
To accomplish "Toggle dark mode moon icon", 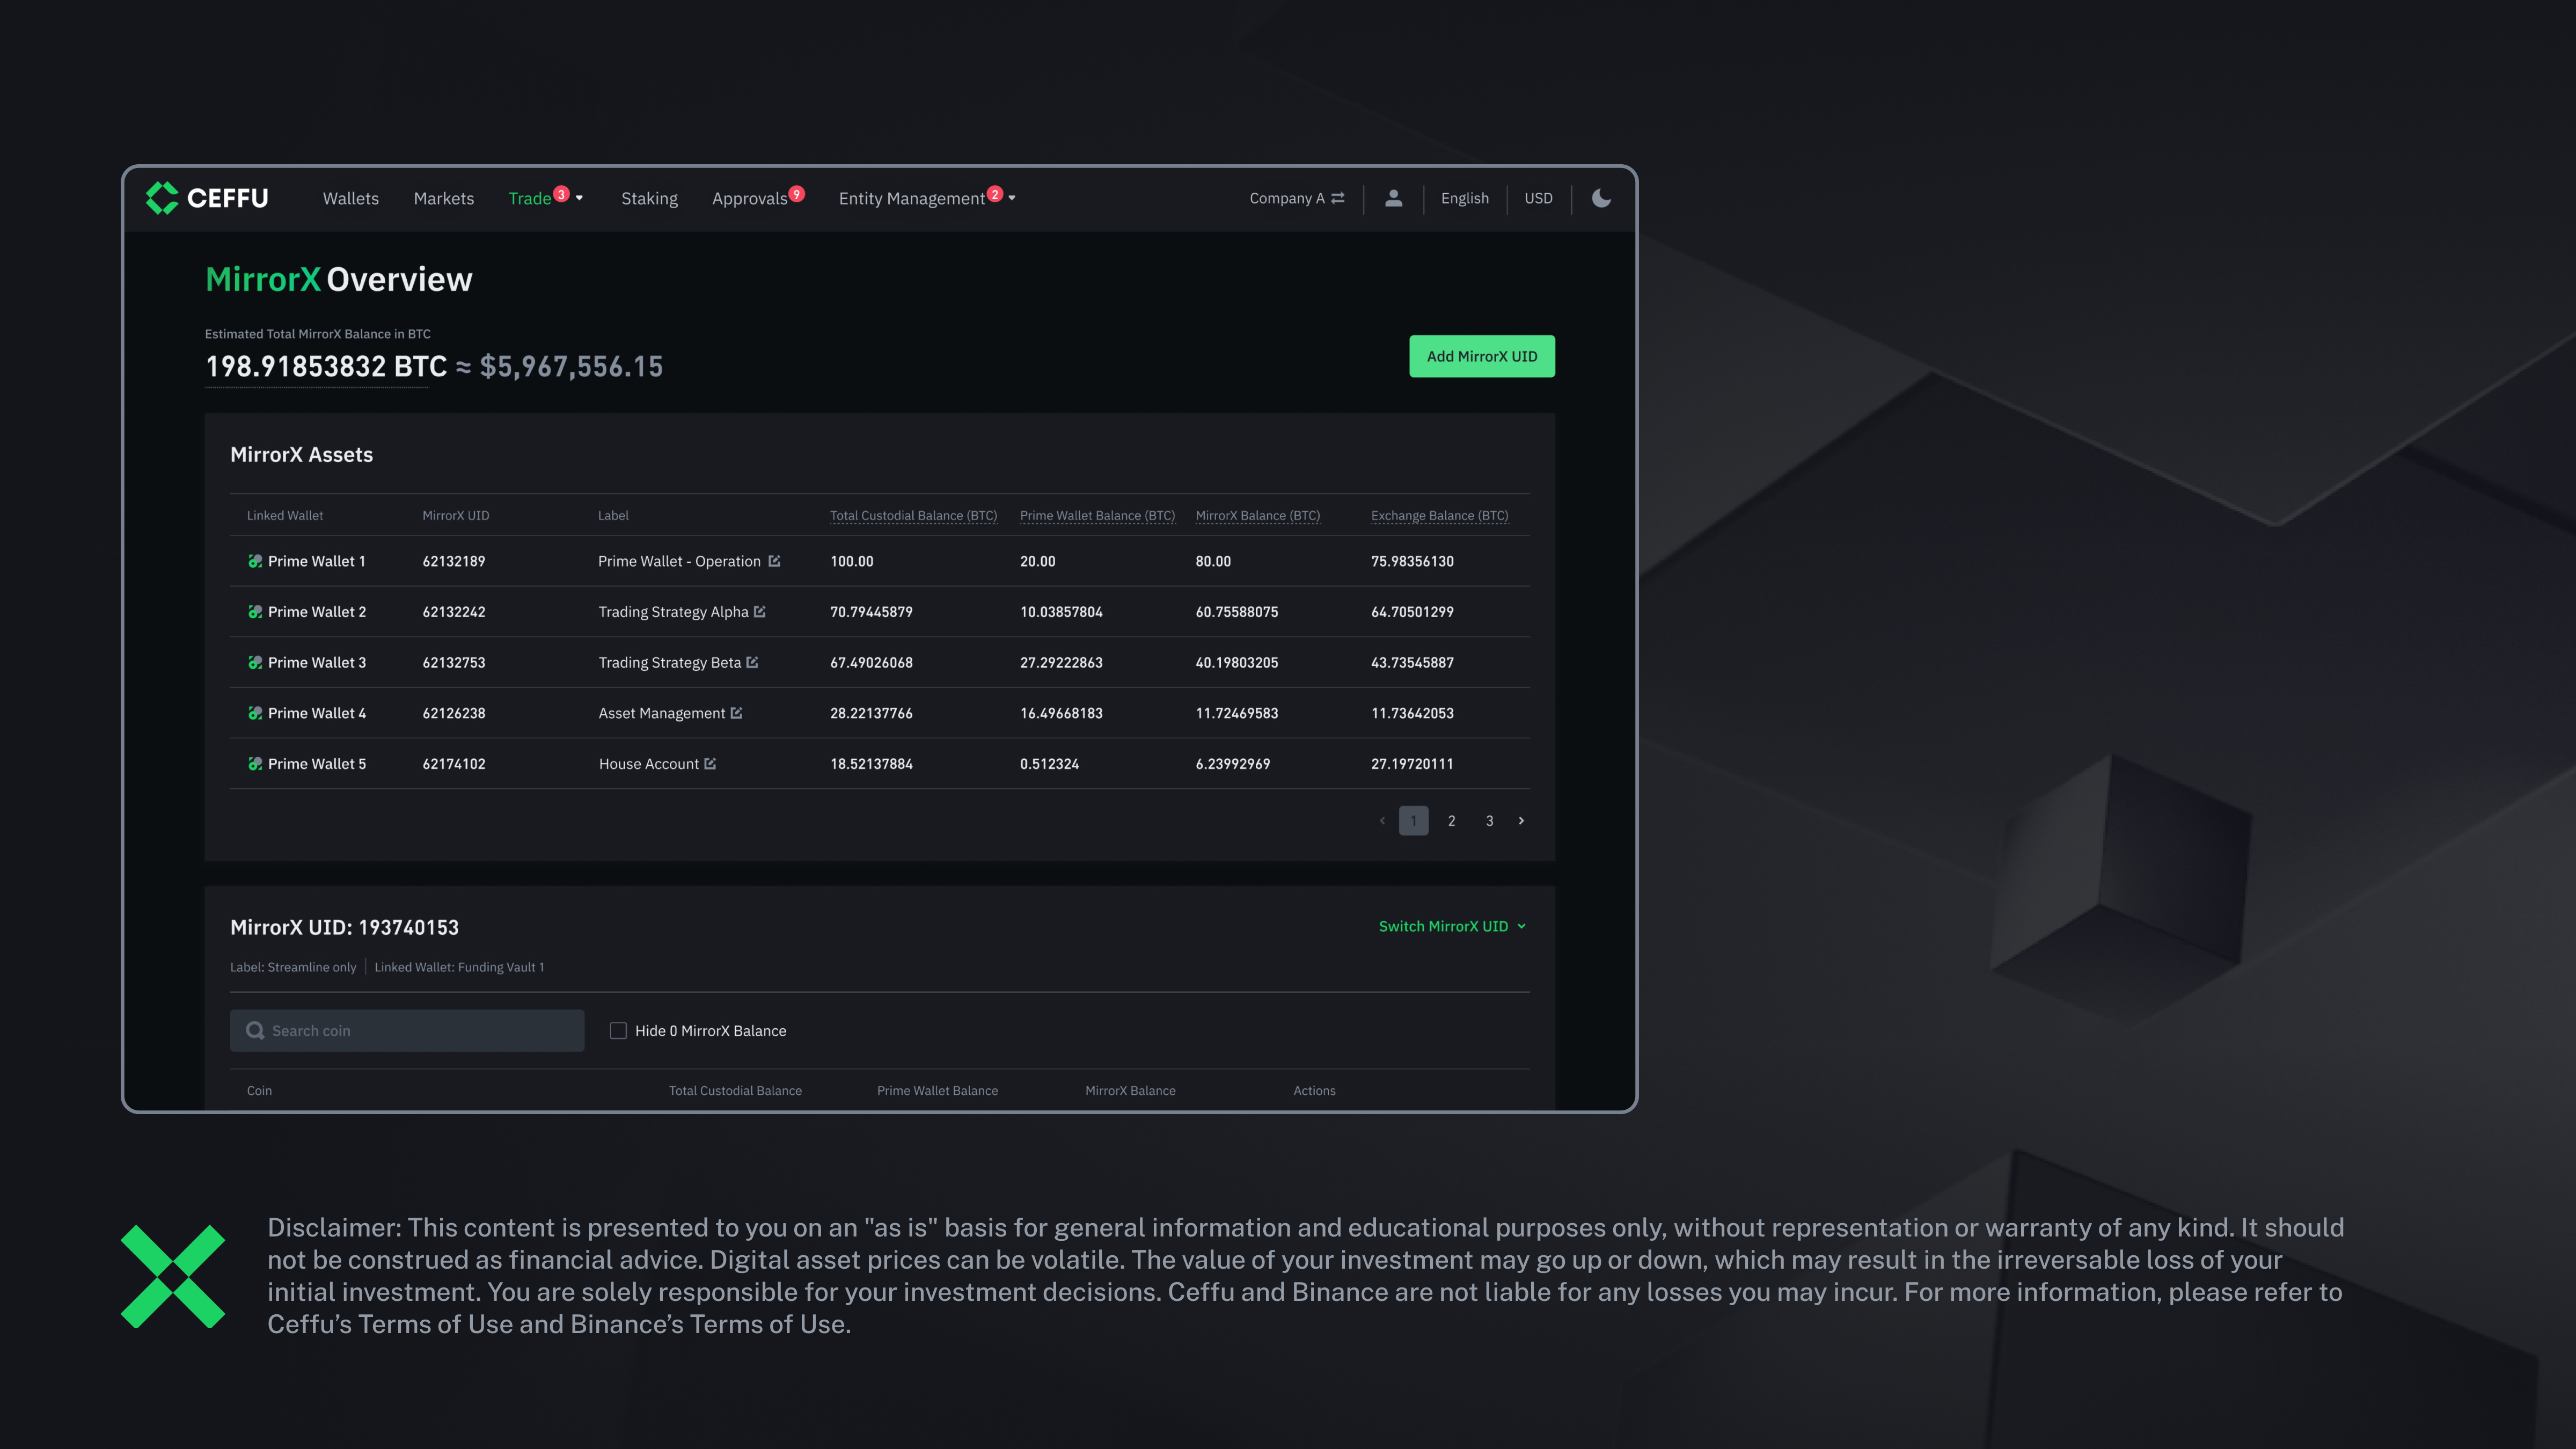I will [x=1601, y=198].
